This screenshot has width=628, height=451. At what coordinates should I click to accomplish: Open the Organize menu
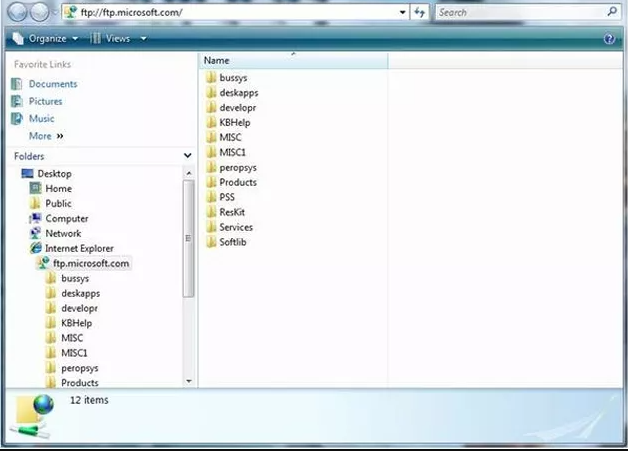coord(45,38)
